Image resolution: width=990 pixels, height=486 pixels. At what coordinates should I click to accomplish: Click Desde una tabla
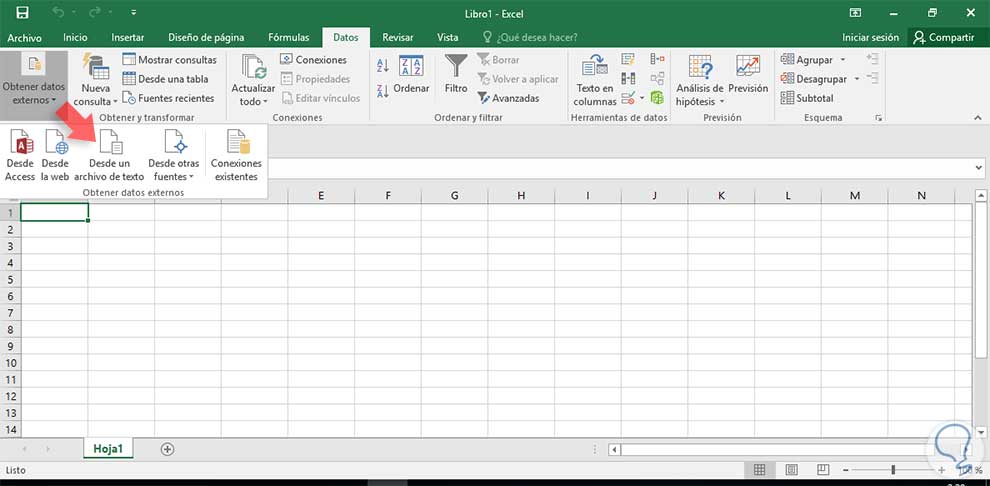click(x=165, y=79)
